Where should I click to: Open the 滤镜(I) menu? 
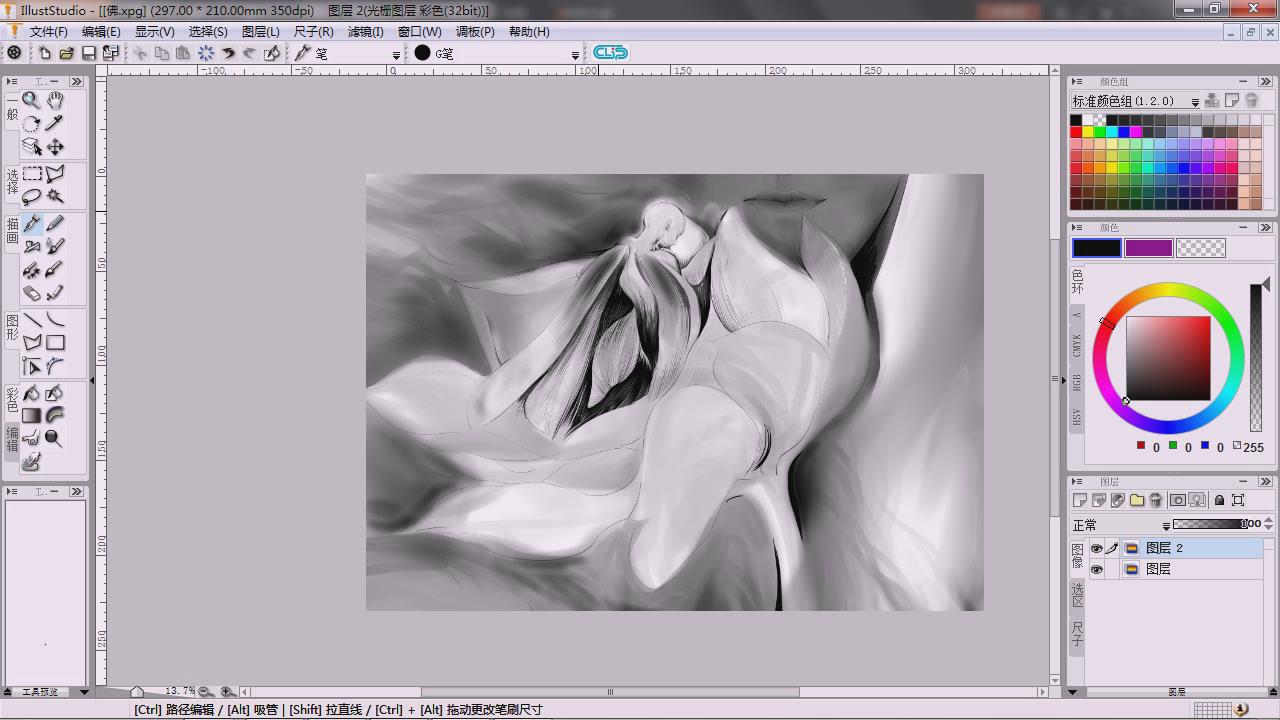[366, 32]
